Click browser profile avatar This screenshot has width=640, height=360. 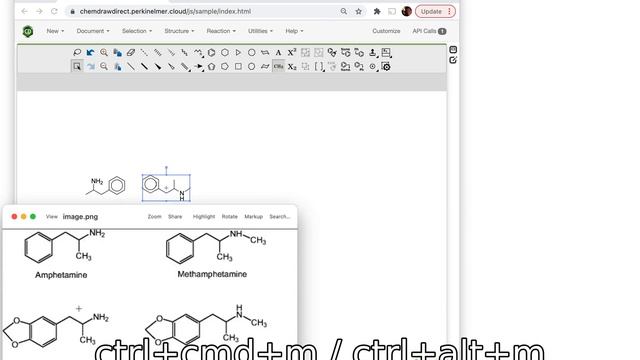pos(407,11)
